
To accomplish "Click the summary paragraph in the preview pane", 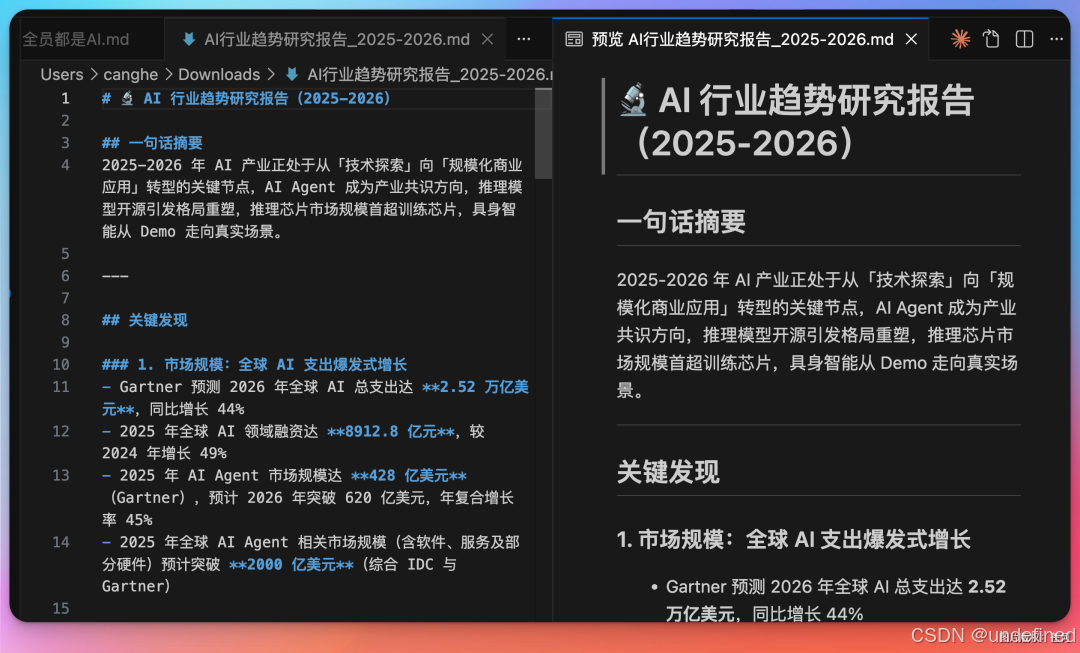I will click(x=817, y=335).
